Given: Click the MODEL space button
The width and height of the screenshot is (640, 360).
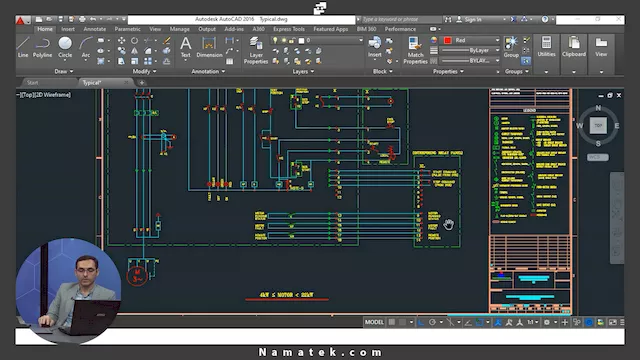Looking at the screenshot, I should click(x=374, y=322).
